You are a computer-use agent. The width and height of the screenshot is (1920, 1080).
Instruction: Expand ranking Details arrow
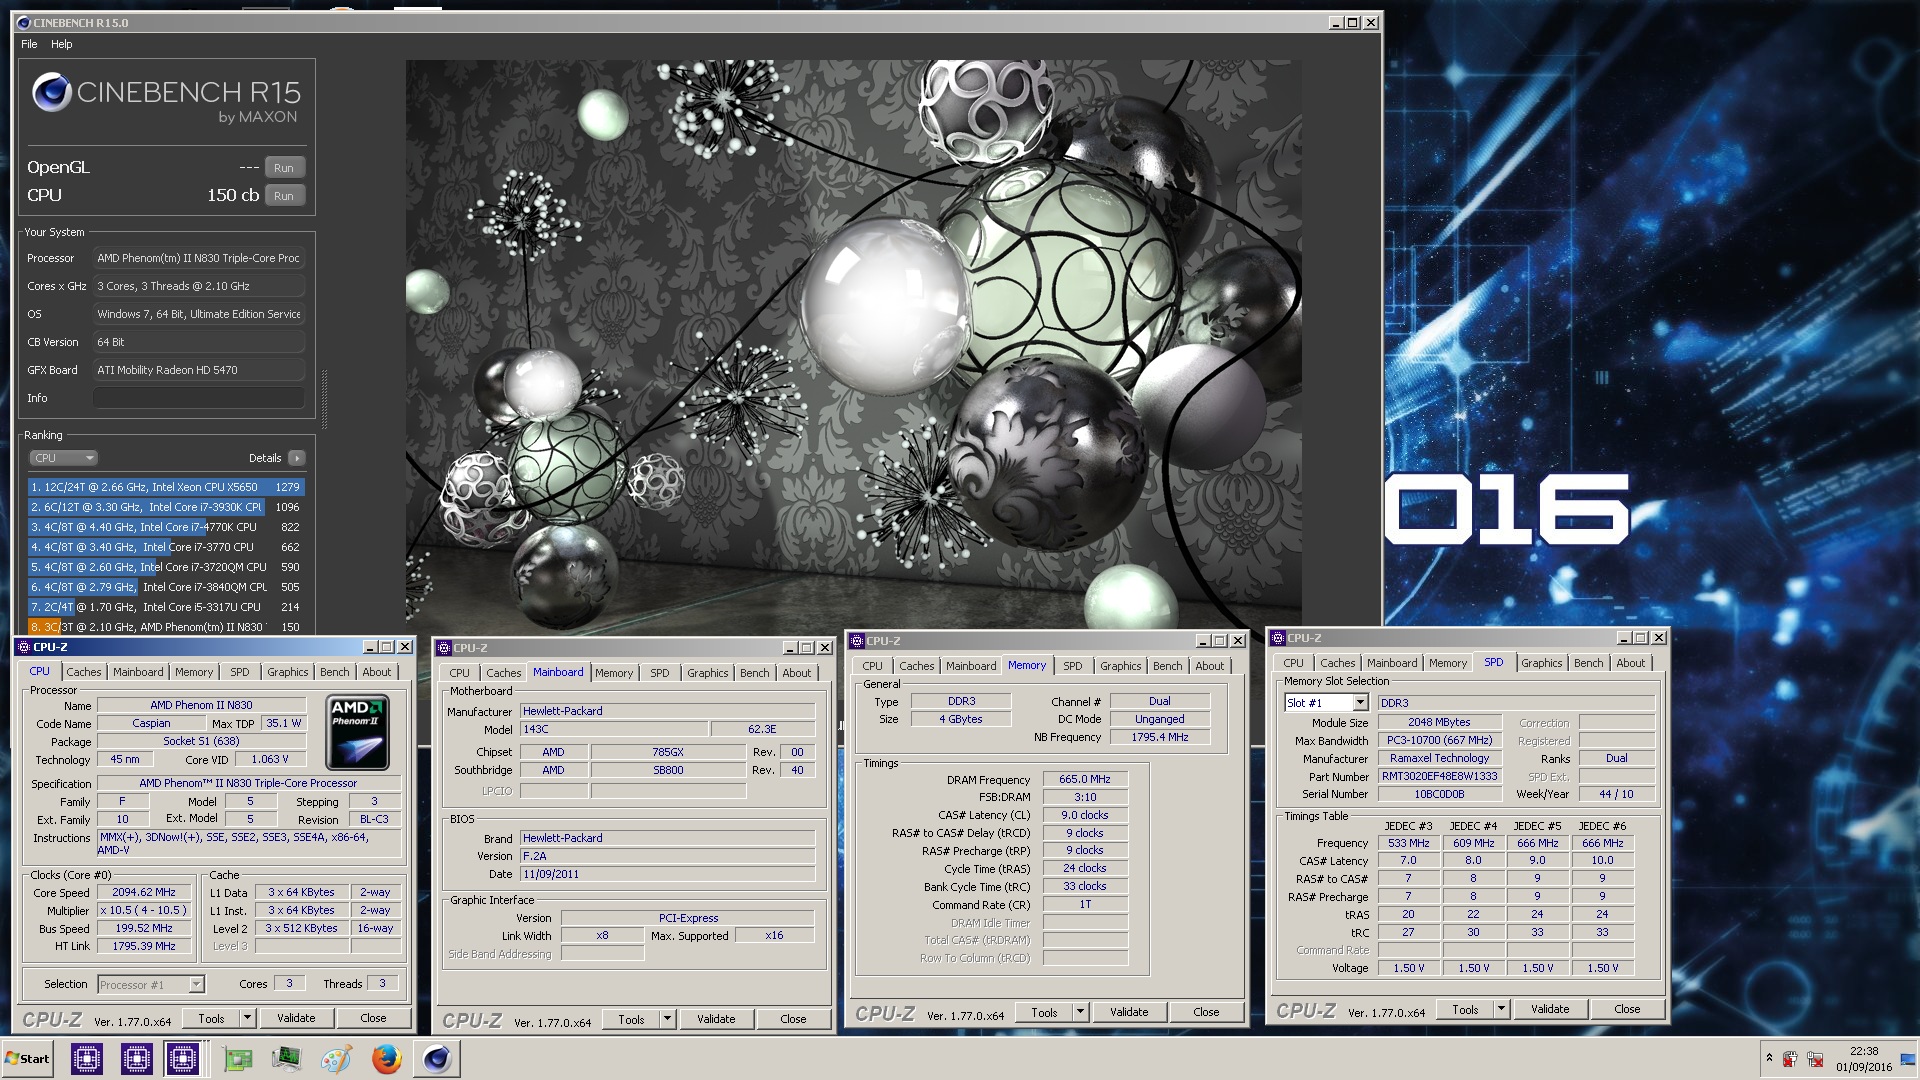tap(296, 458)
